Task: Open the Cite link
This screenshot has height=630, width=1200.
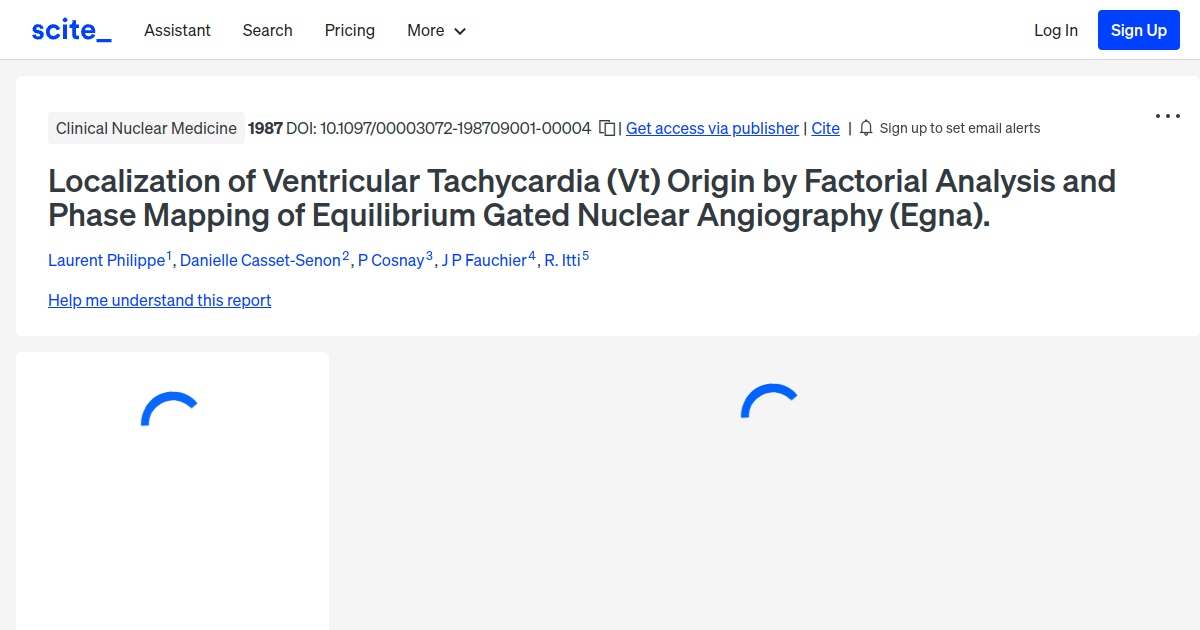Action: coord(825,128)
